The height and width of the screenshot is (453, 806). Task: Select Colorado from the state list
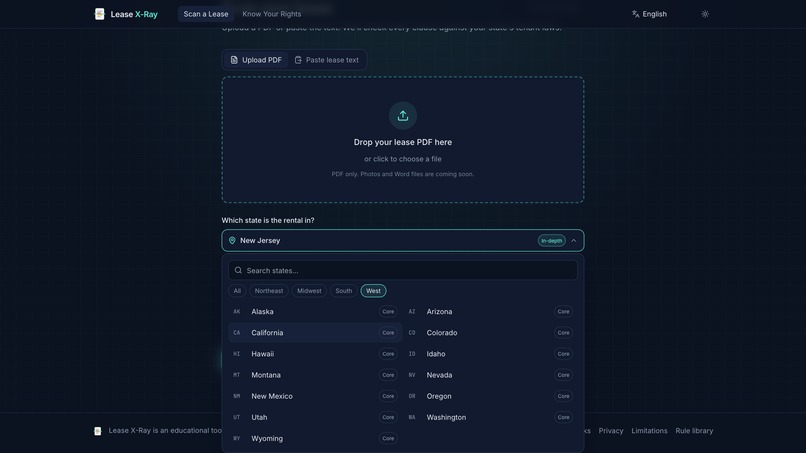click(490, 333)
